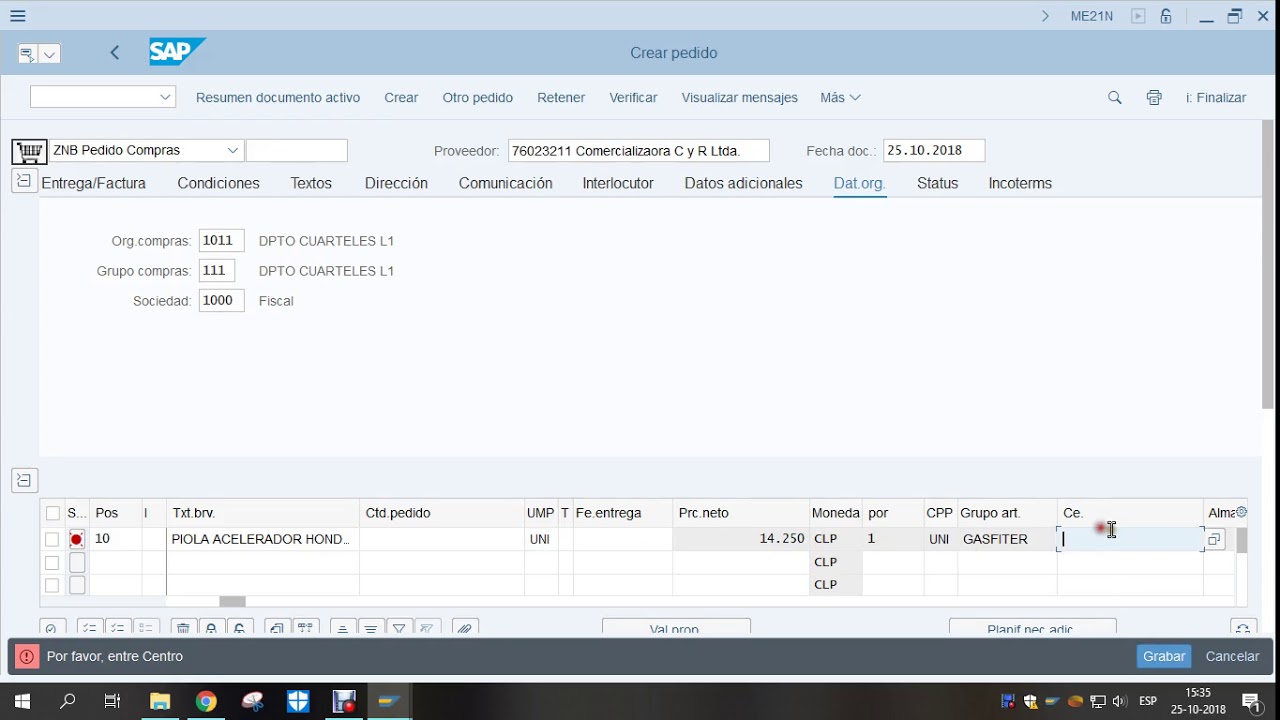The height and width of the screenshot is (720, 1280).
Task: Click the red error icon in status bar
Action: pos(27,657)
